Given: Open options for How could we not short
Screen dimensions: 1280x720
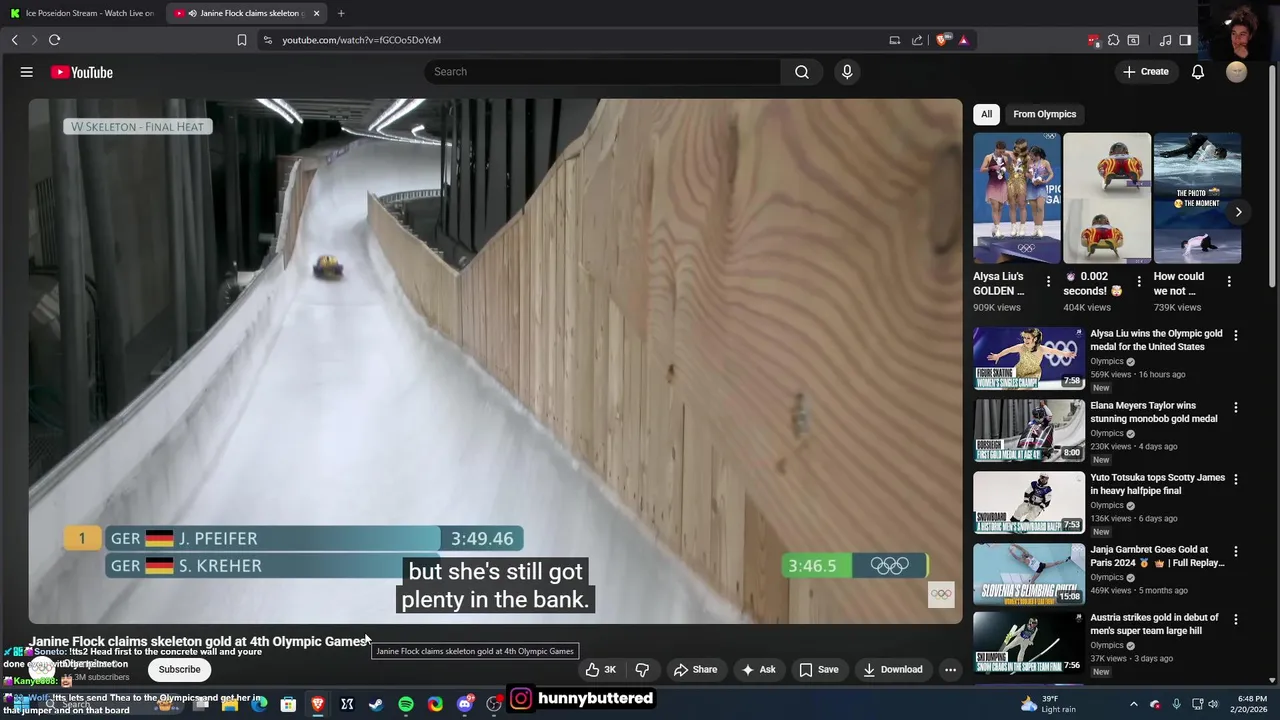Looking at the screenshot, I should tap(1229, 282).
